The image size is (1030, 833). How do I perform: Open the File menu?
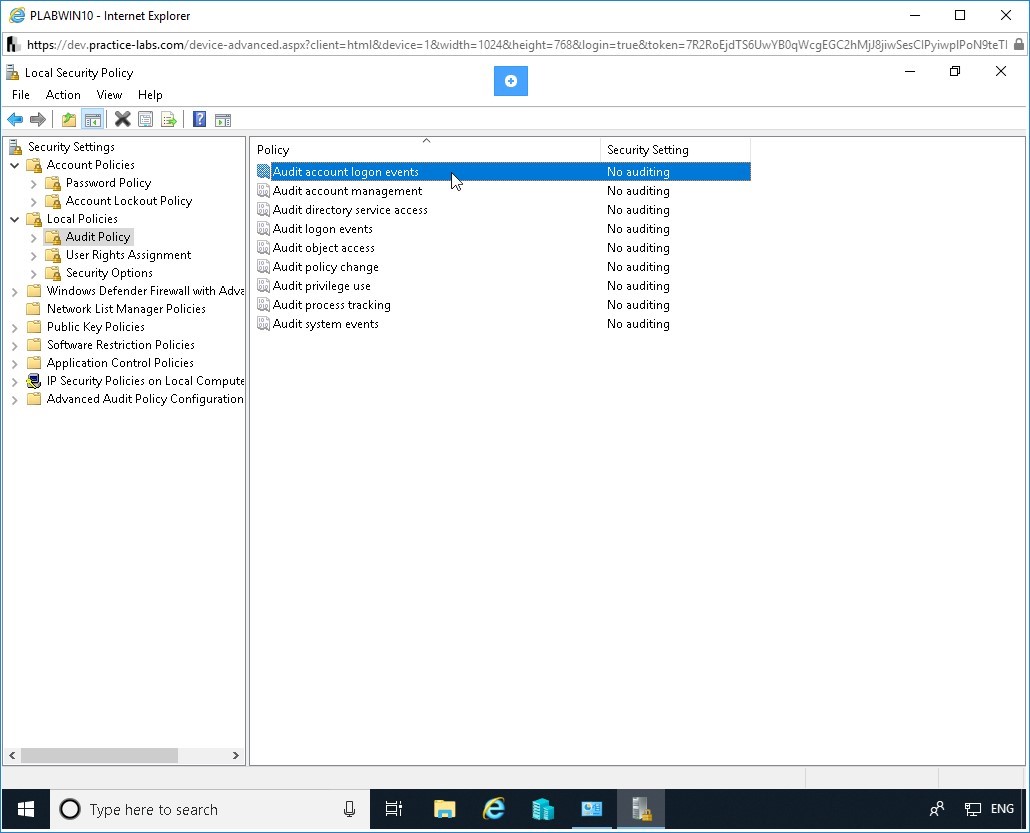(20, 95)
